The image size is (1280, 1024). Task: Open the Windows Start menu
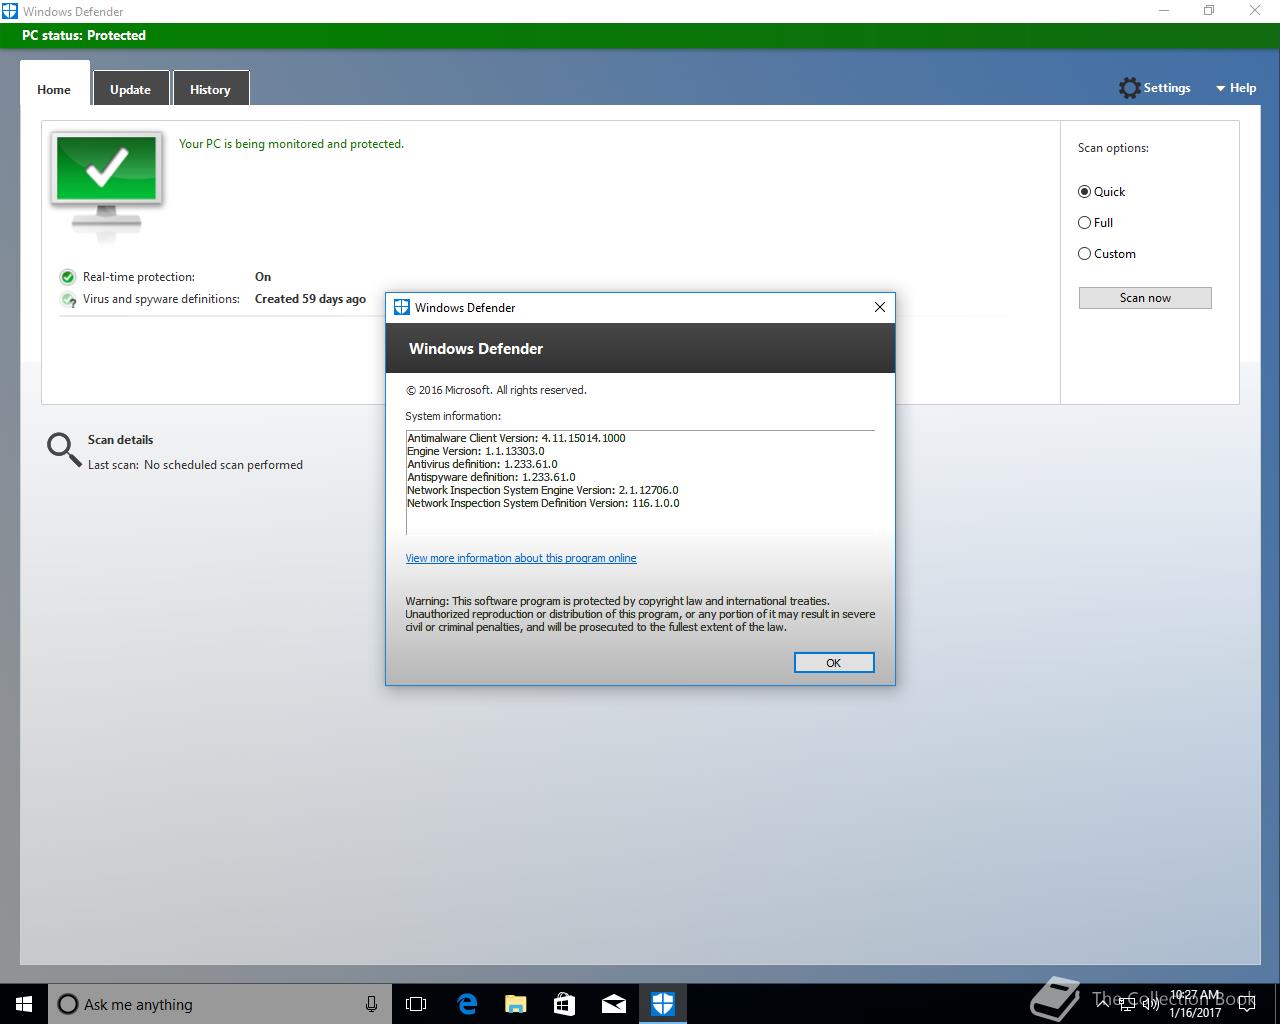pos(24,1004)
